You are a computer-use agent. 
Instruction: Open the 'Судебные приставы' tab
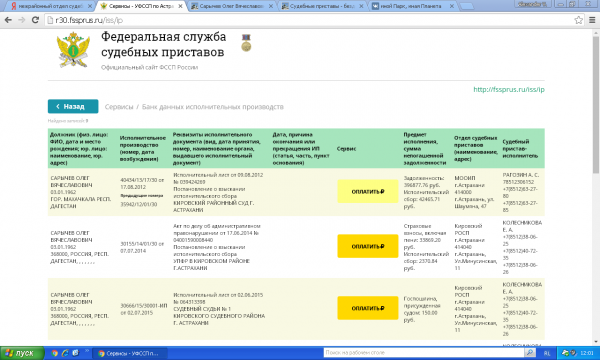tap(322, 6)
